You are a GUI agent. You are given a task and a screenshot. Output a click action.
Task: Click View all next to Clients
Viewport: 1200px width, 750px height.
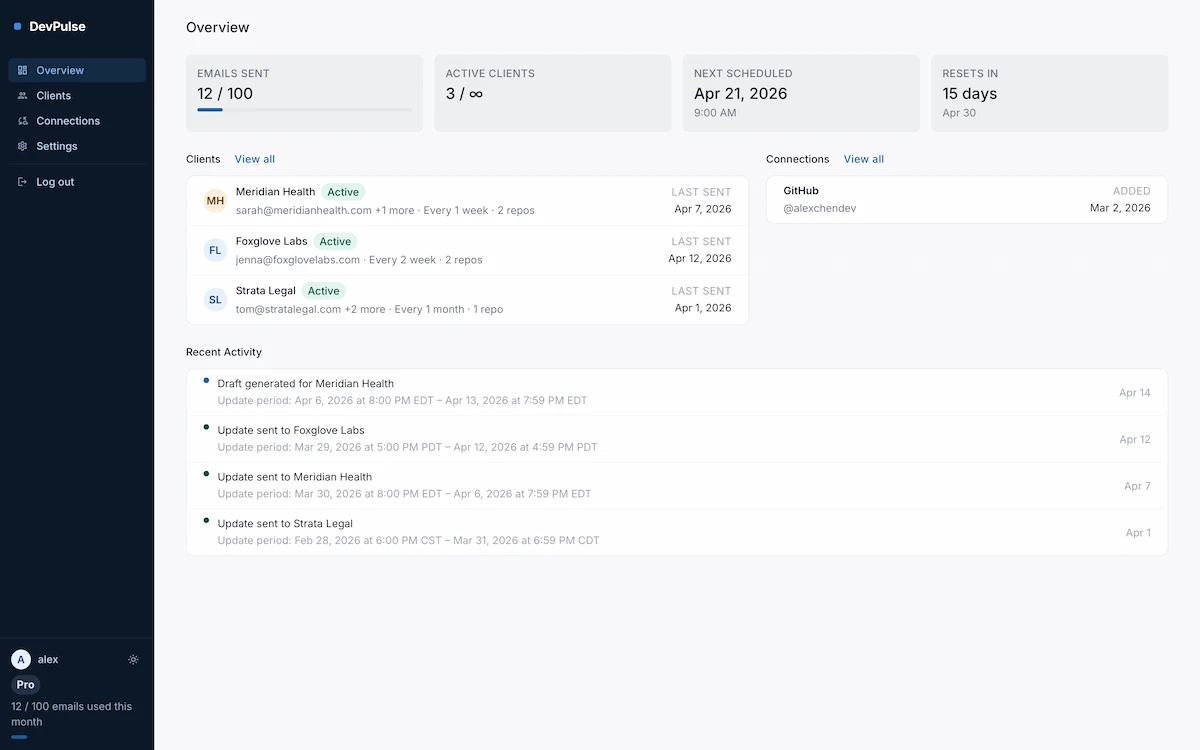click(x=254, y=159)
